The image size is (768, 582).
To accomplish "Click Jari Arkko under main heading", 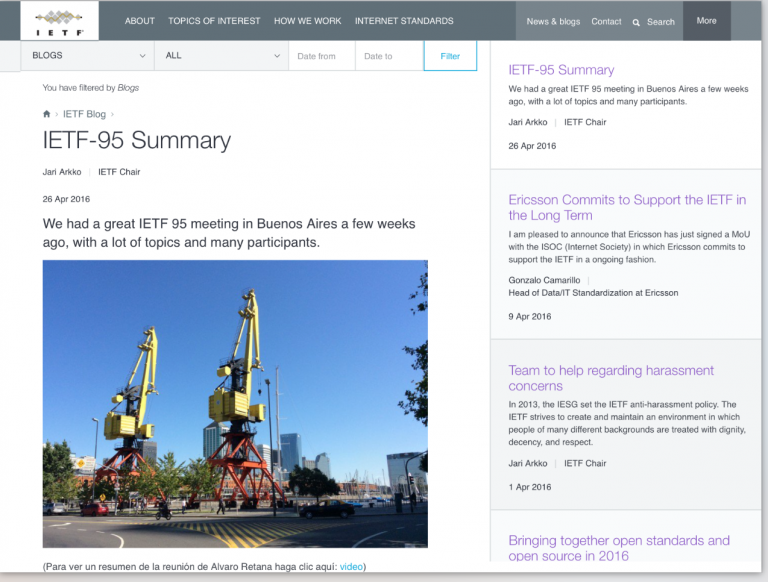I will pyautogui.click(x=62, y=172).
